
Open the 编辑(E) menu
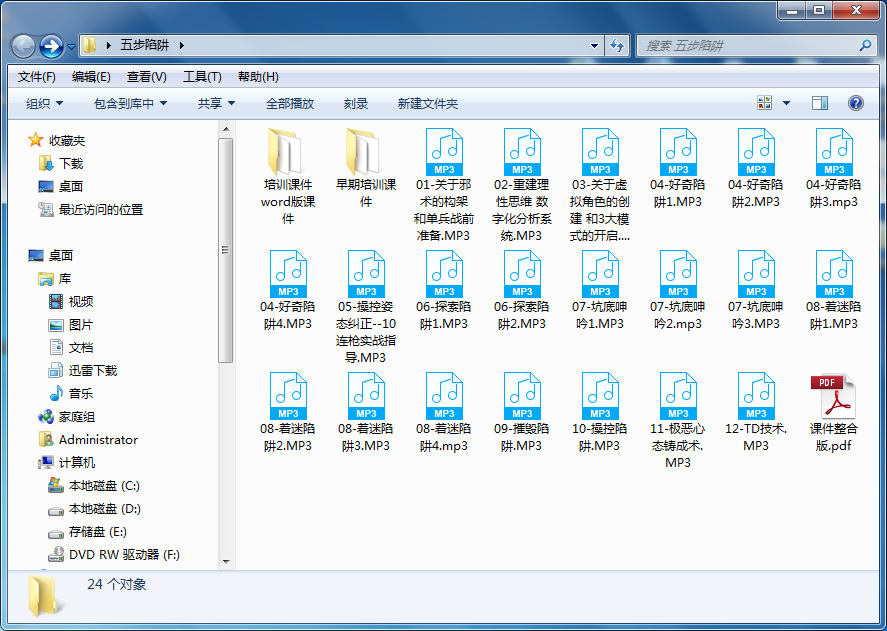click(x=91, y=77)
